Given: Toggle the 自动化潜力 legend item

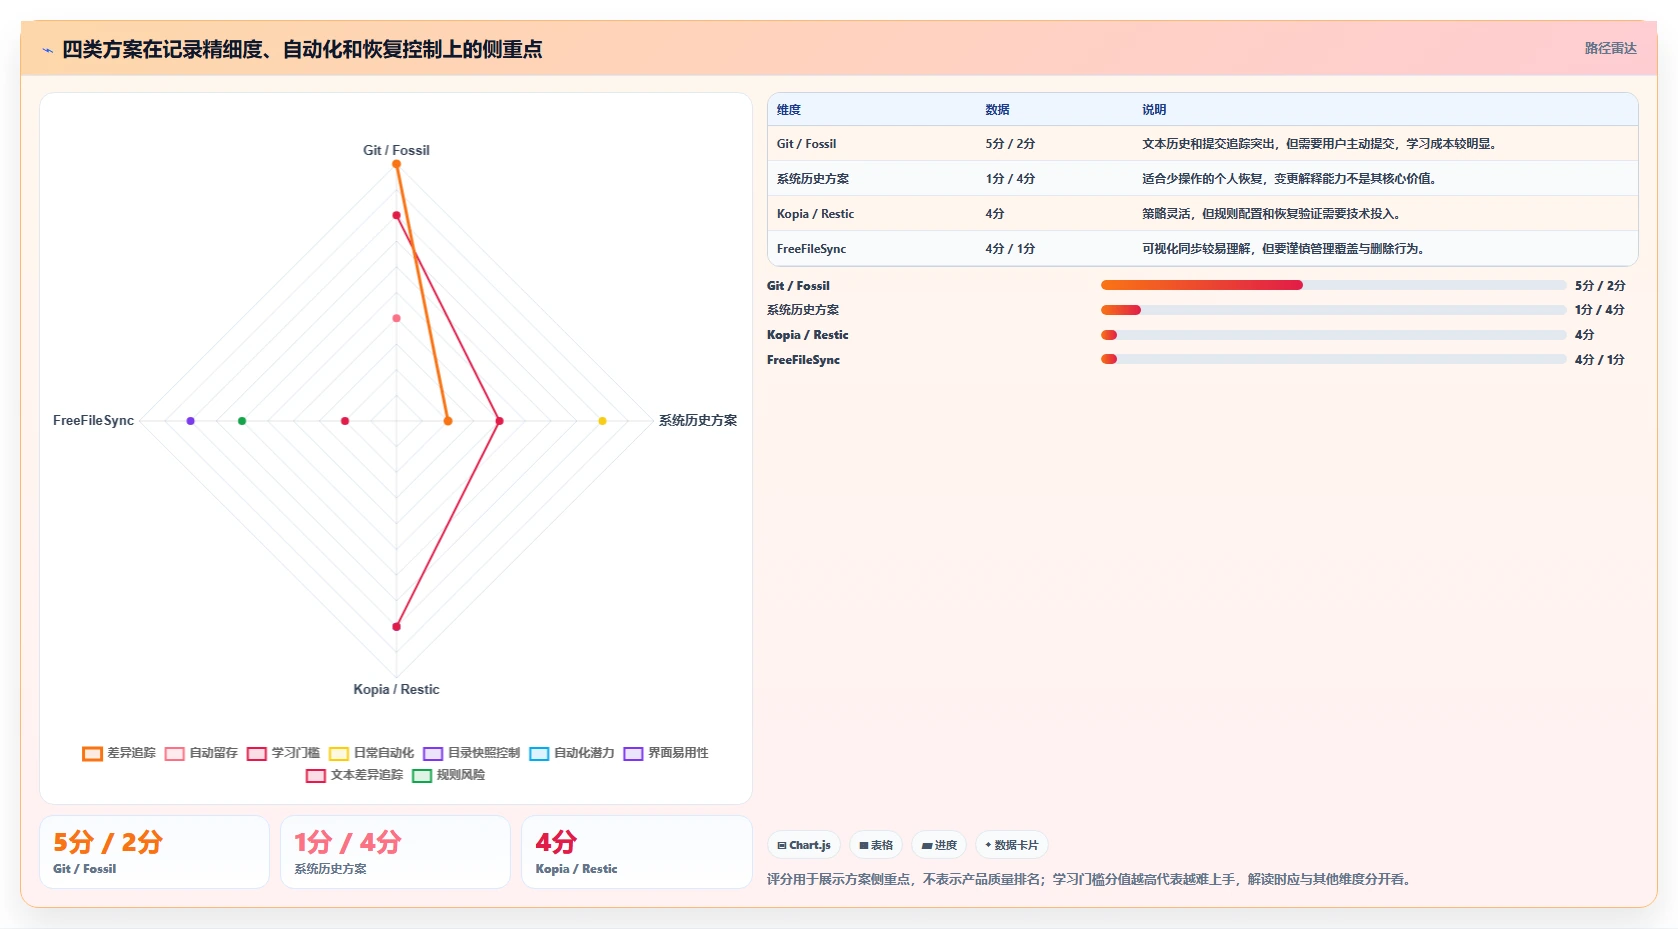Looking at the screenshot, I should [572, 753].
